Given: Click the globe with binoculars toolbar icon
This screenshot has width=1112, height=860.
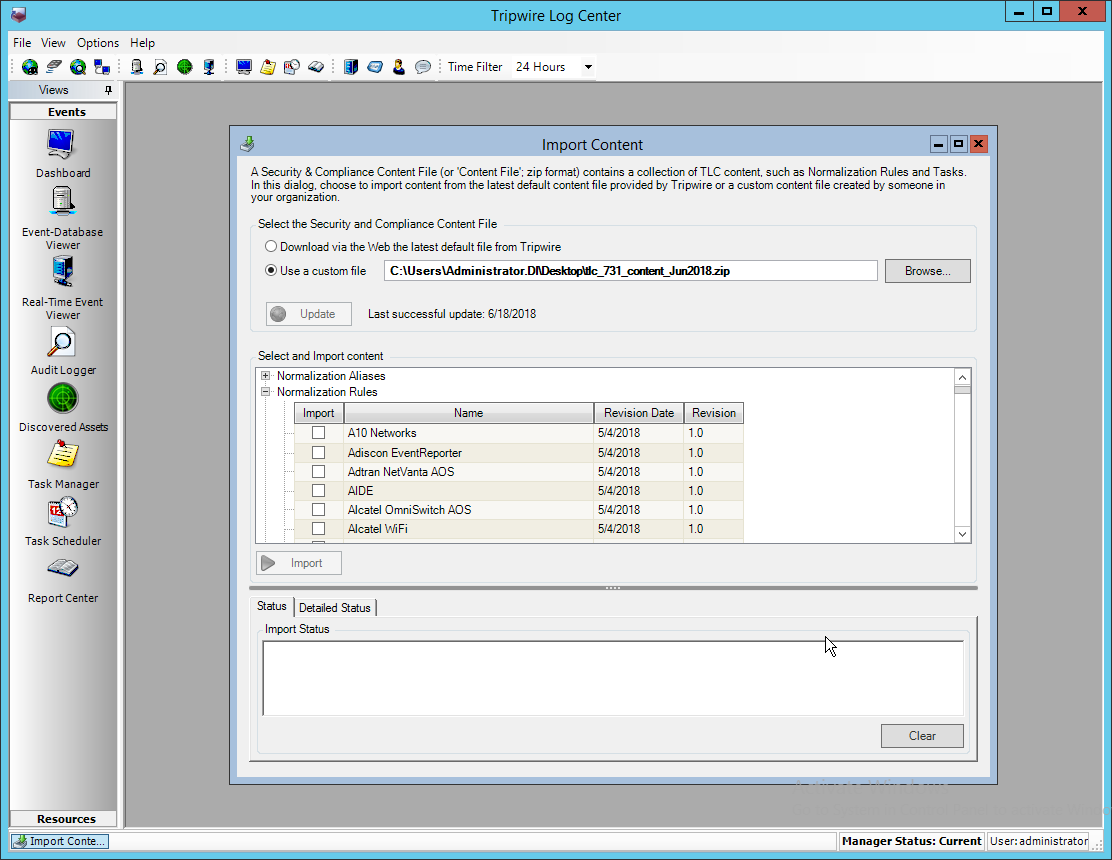Looking at the screenshot, I should tap(30, 67).
